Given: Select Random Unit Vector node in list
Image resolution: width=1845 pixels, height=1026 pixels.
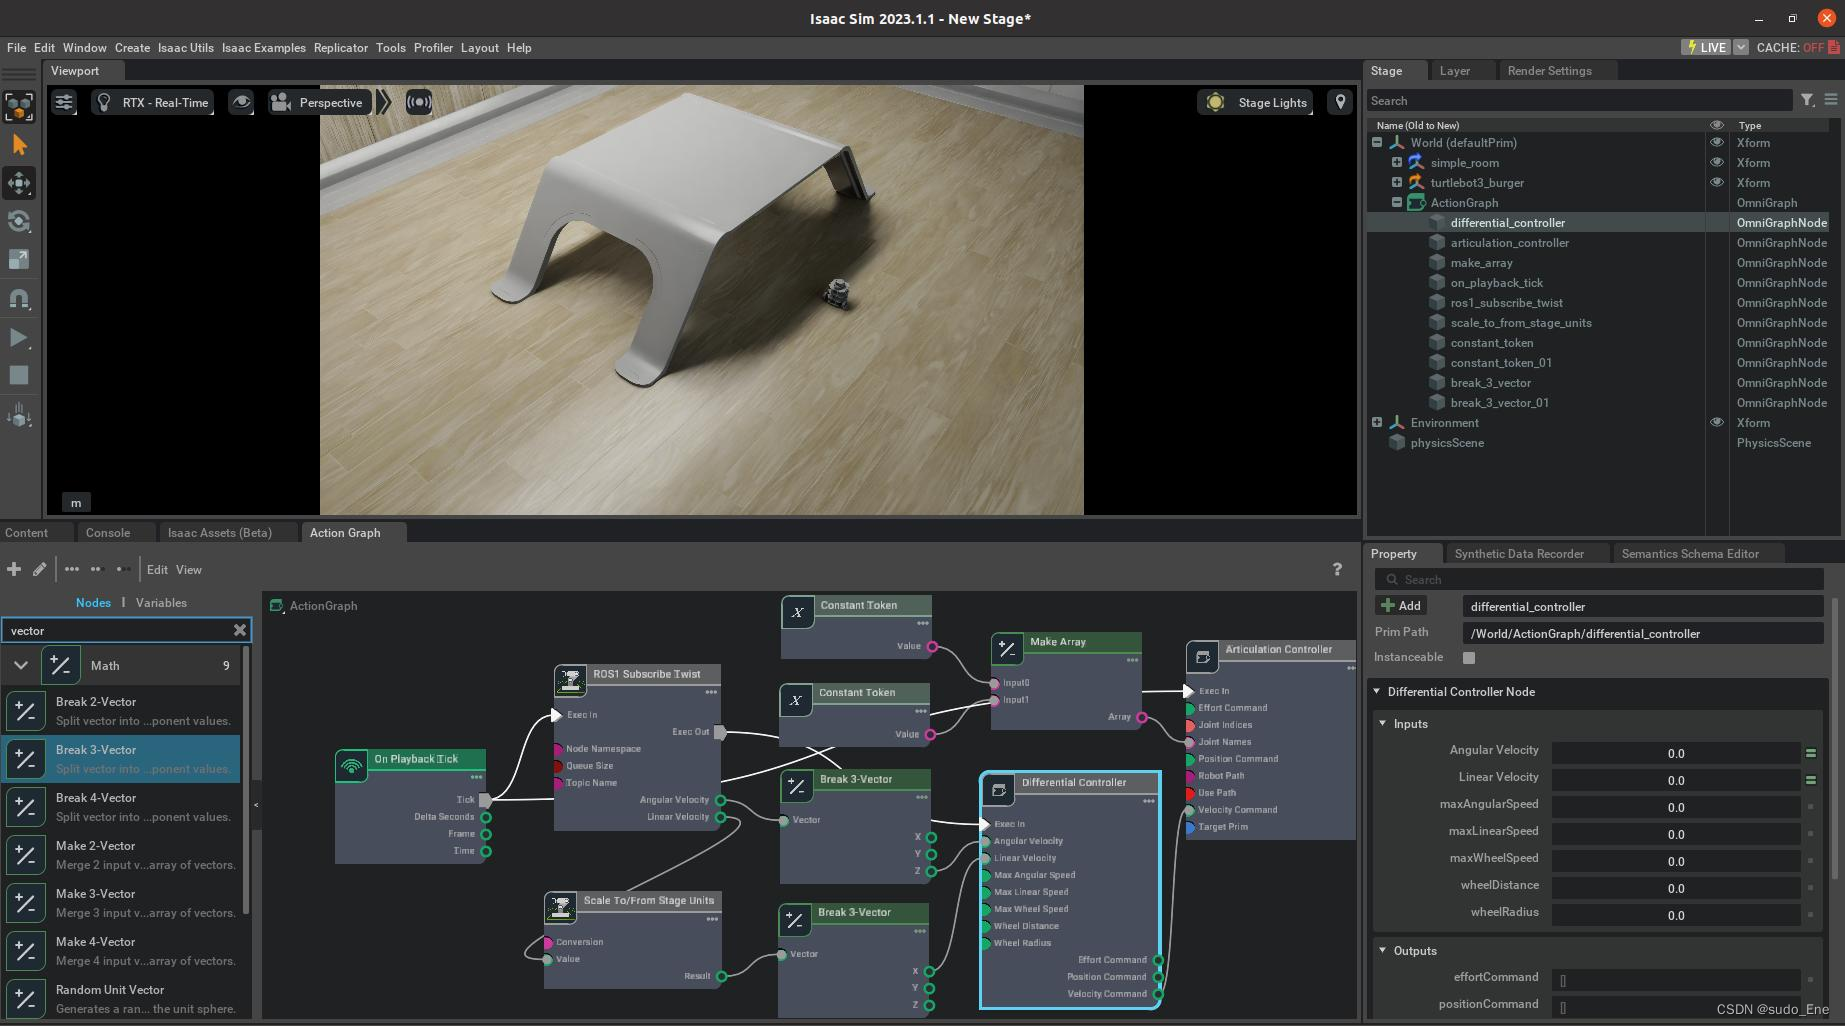Looking at the screenshot, I should tap(122, 999).
